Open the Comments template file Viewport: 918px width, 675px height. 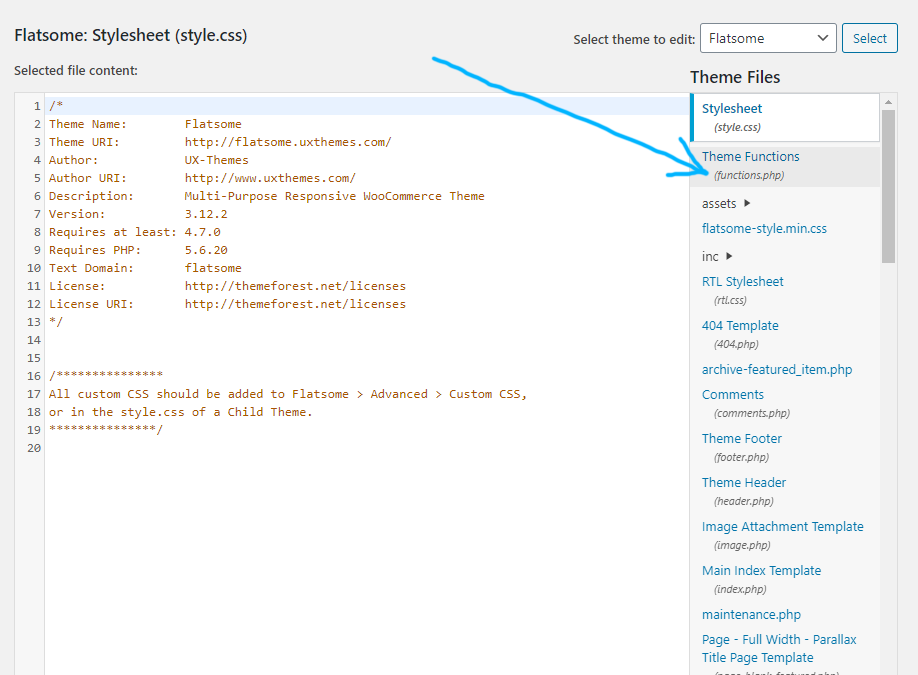pyautogui.click(x=732, y=395)
